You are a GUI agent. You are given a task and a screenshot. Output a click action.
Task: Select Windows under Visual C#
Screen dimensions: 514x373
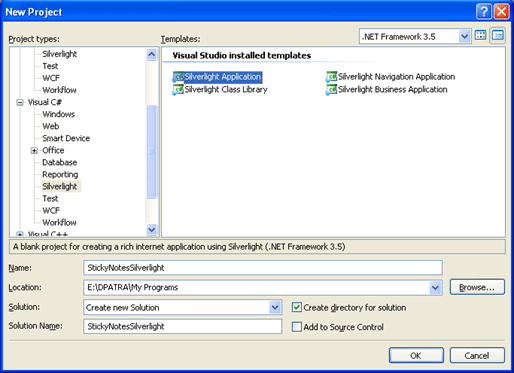(59, 114)
